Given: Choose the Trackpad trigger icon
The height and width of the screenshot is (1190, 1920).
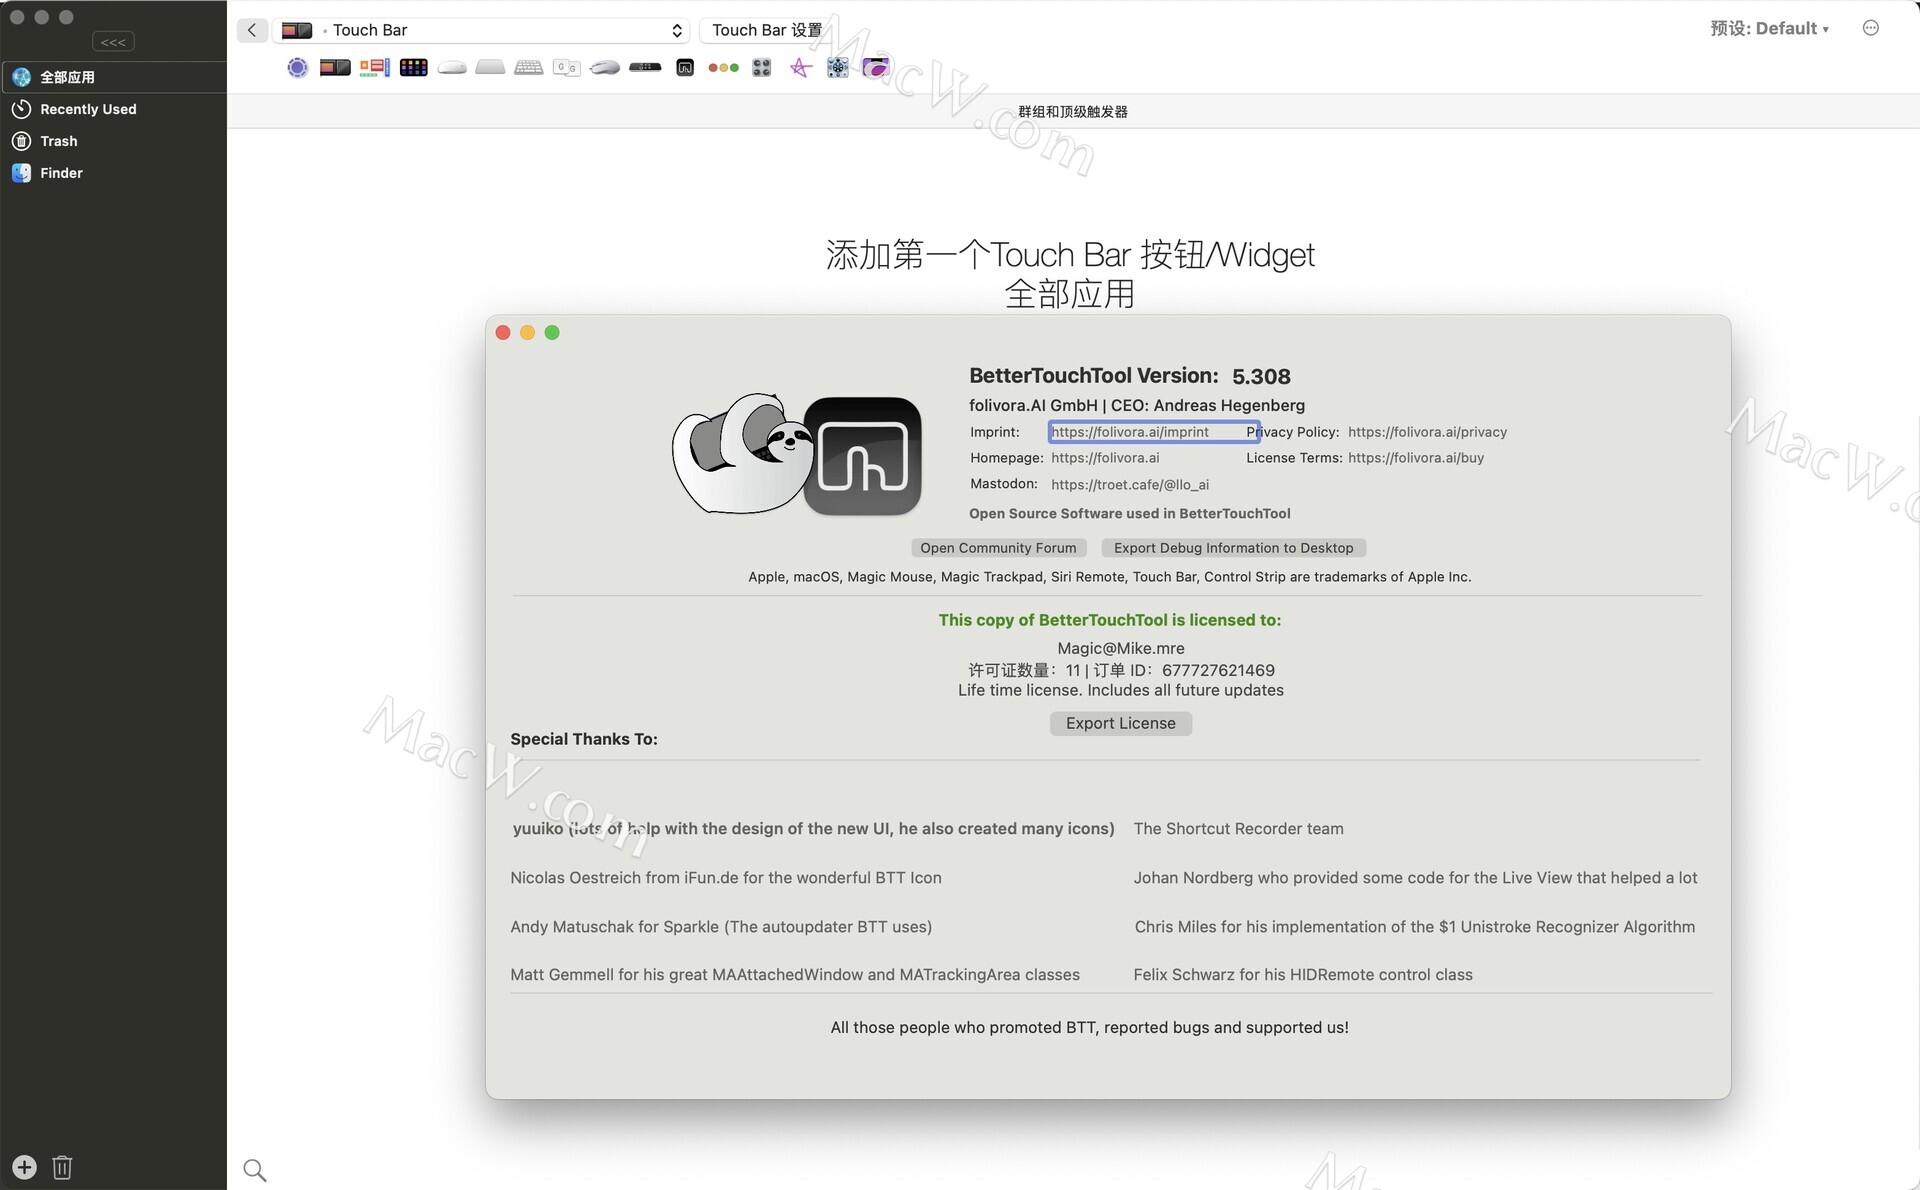Looking at the screenshot, I should 490,67.
